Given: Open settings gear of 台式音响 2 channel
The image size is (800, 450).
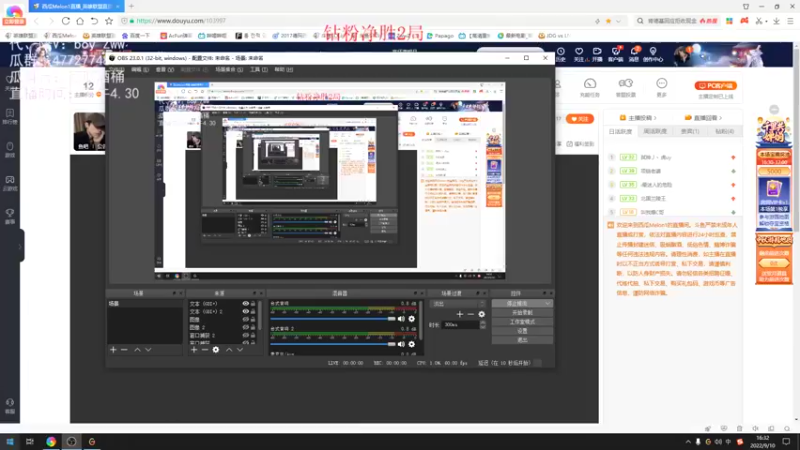Looking at the screenshot, I should coord(412,344).
